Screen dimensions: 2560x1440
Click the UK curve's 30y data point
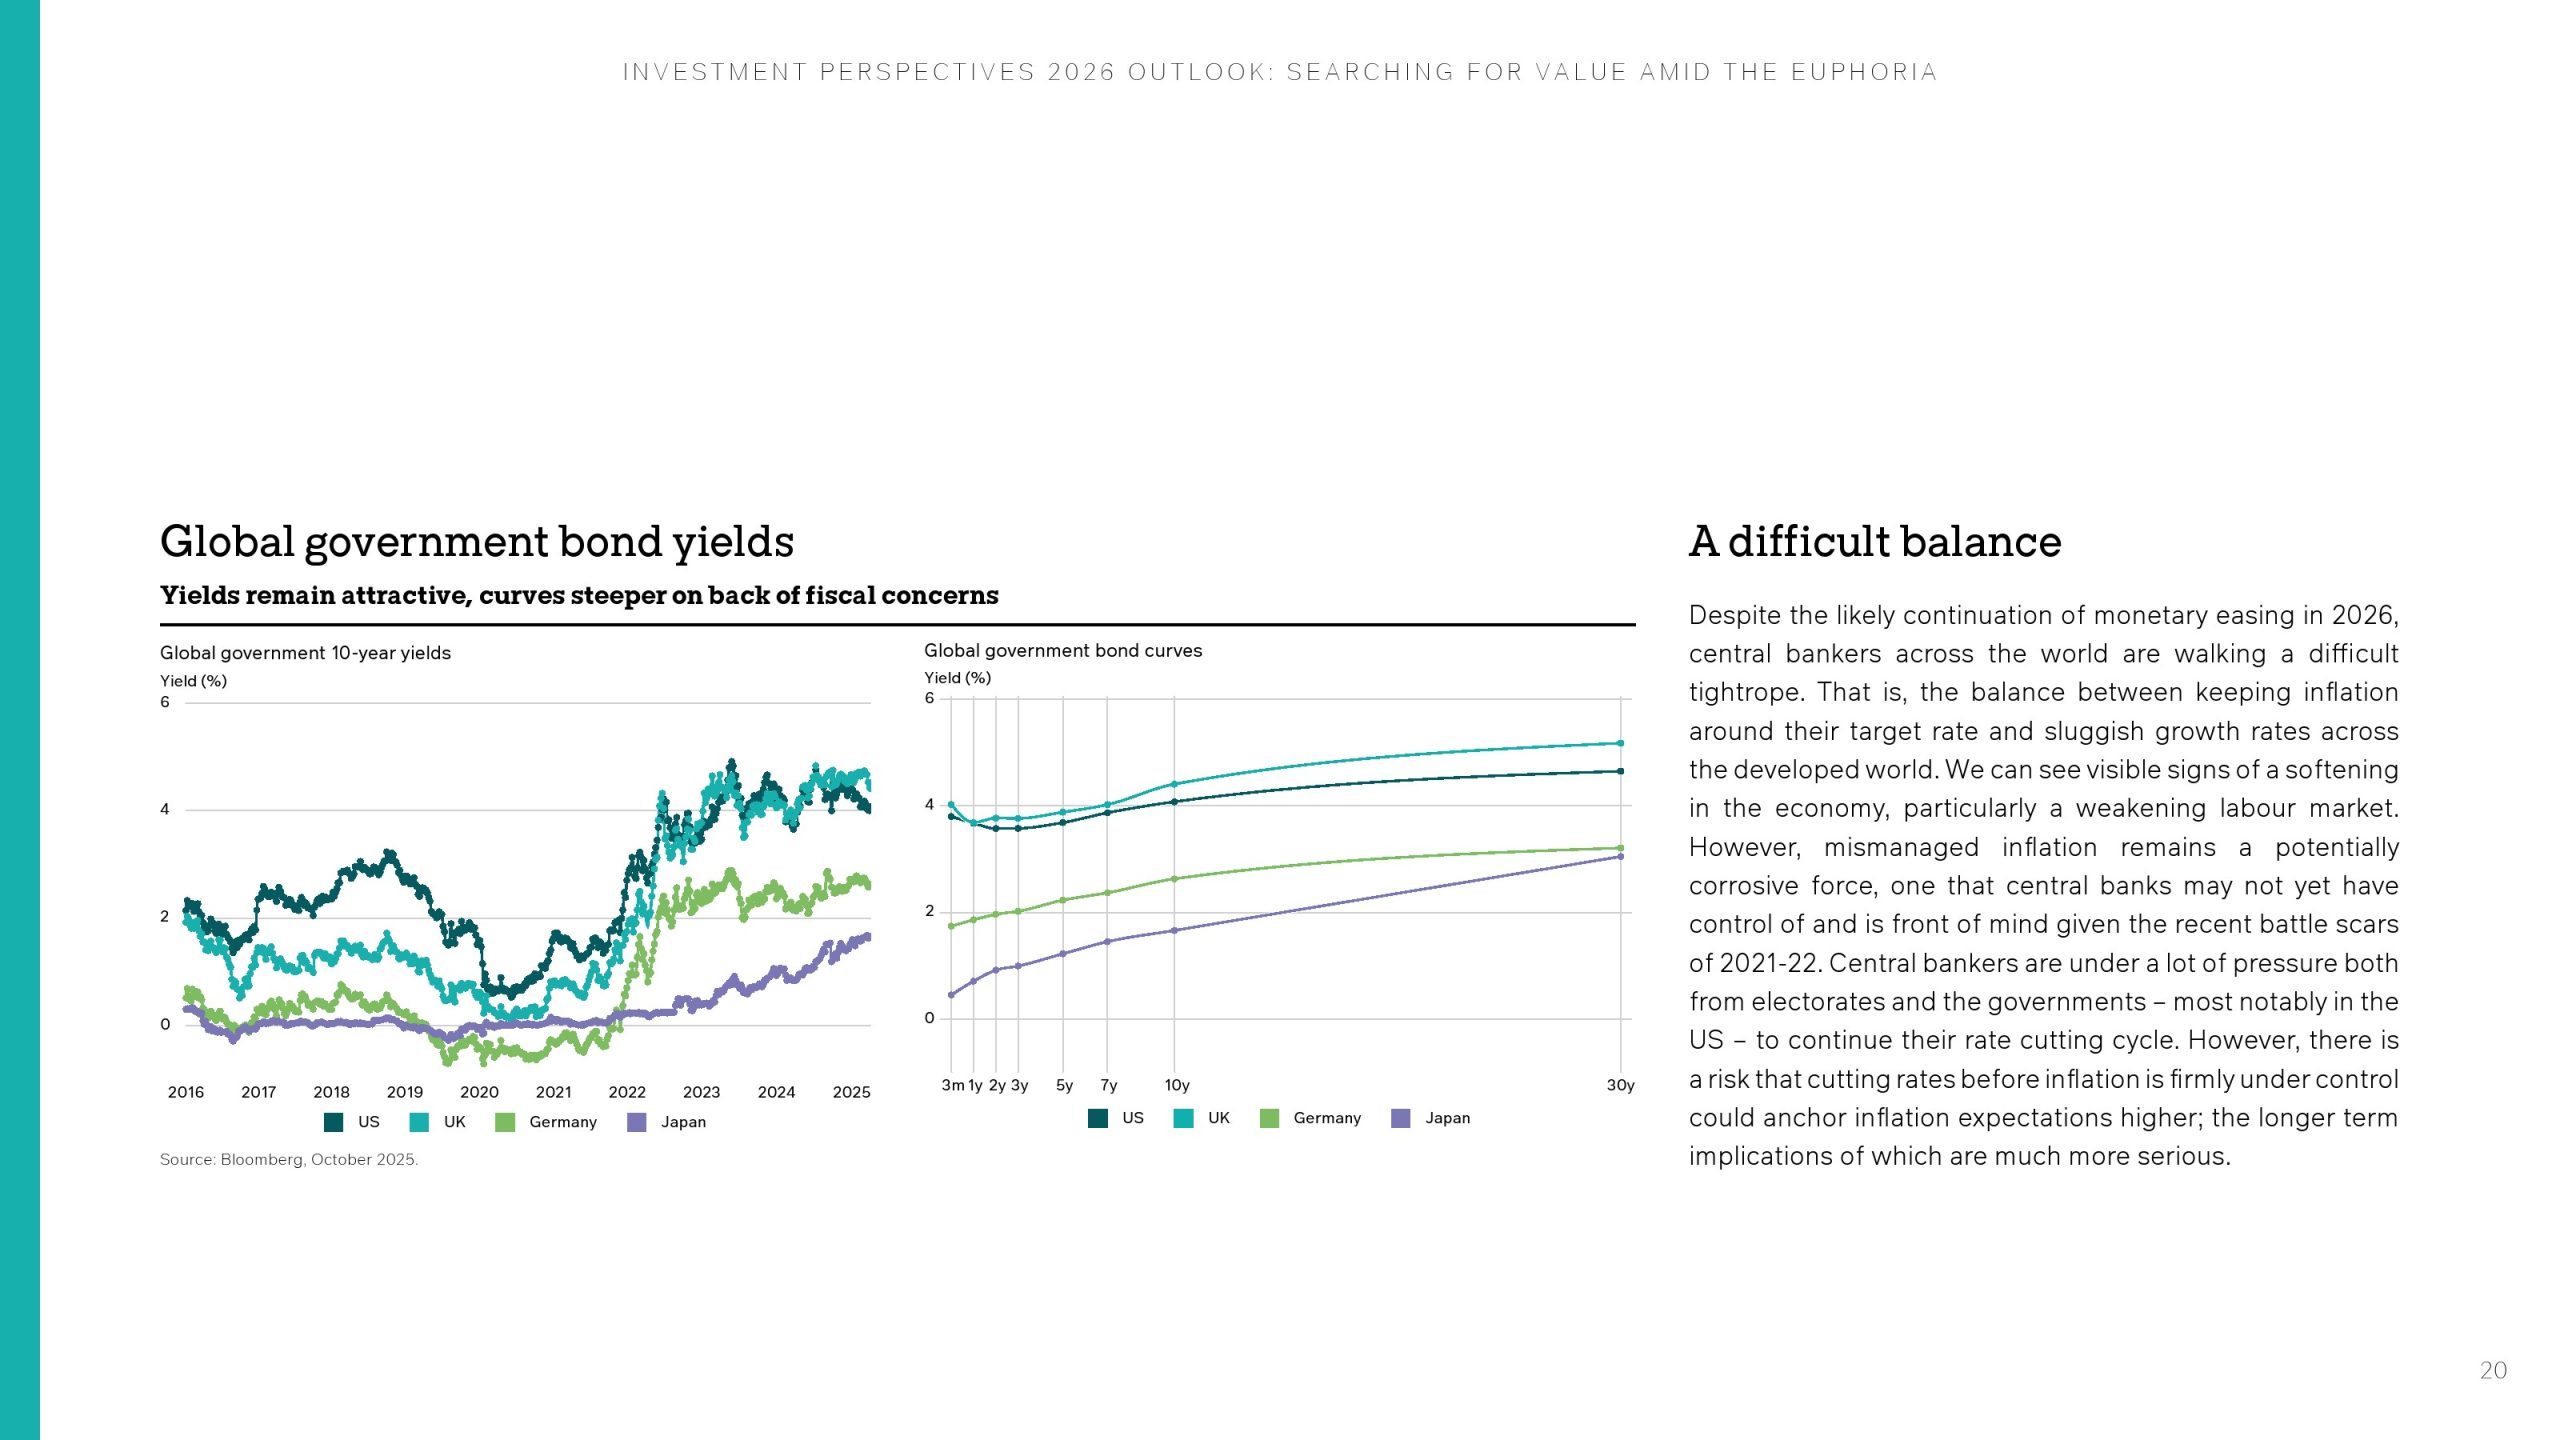(1620, 743)
